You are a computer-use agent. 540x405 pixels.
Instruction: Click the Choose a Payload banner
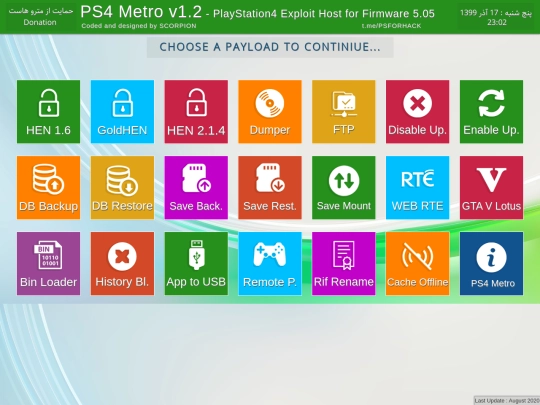click(x=270, y=47)
